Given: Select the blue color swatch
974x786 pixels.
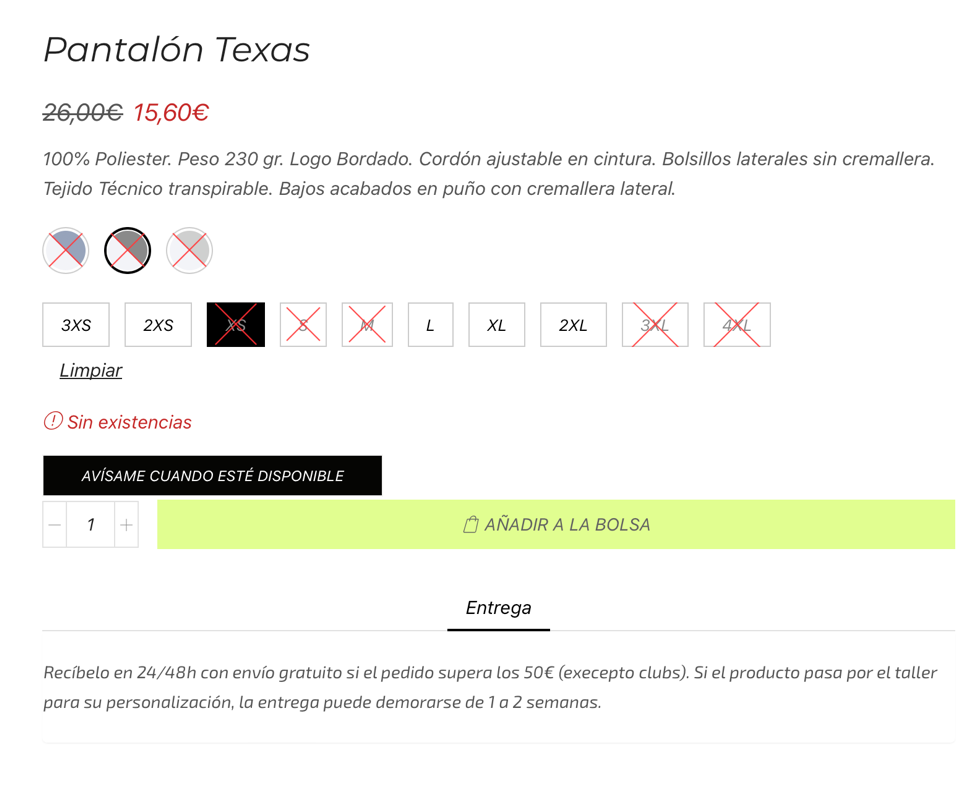Looking at the screenshot, I should point(66,250).
